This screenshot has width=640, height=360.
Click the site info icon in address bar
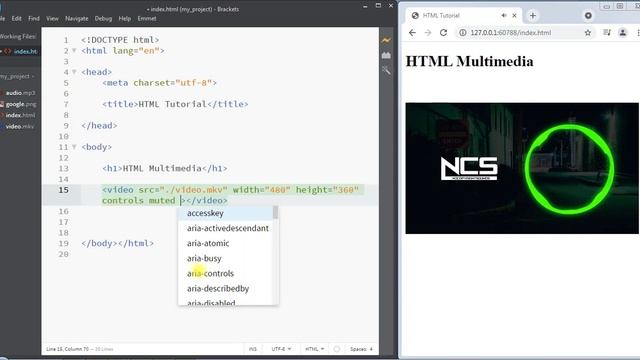click(x=462, y=33)
